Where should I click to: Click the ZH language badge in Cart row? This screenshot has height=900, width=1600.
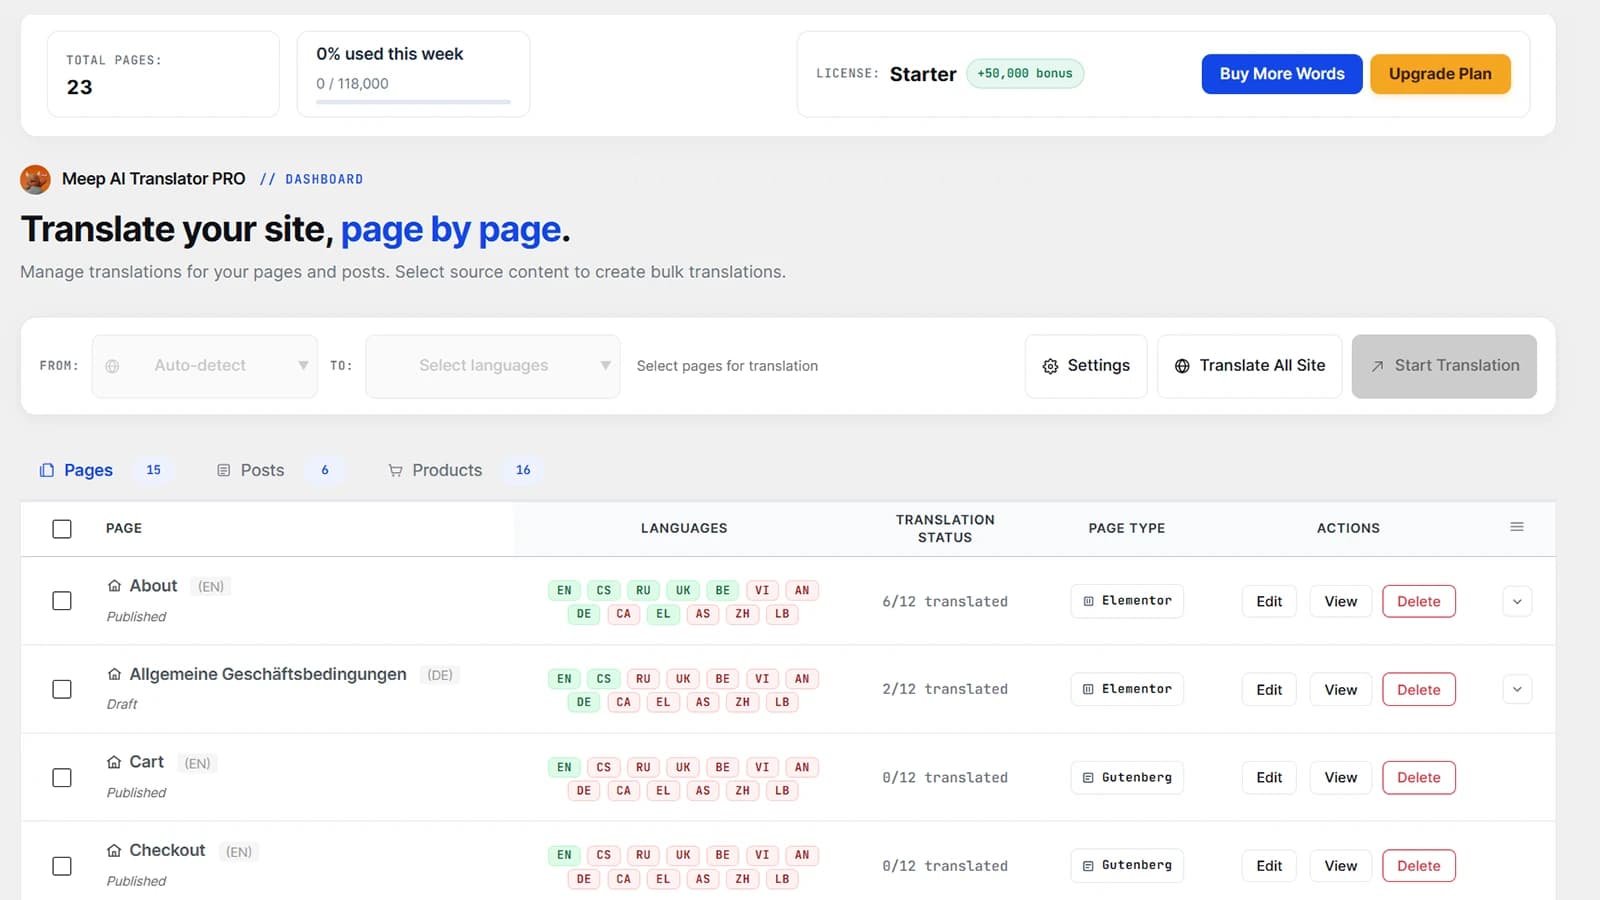coord(742,790)
